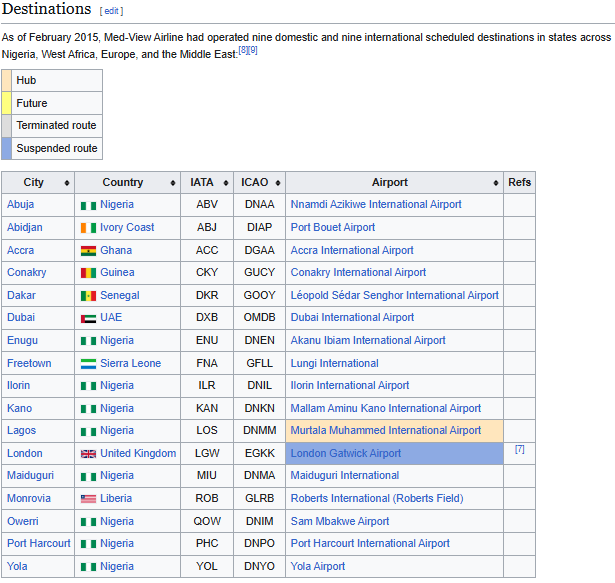Open the Conakry city link
The height and width of the screenshot is (583, 615).
coord(27,272)
